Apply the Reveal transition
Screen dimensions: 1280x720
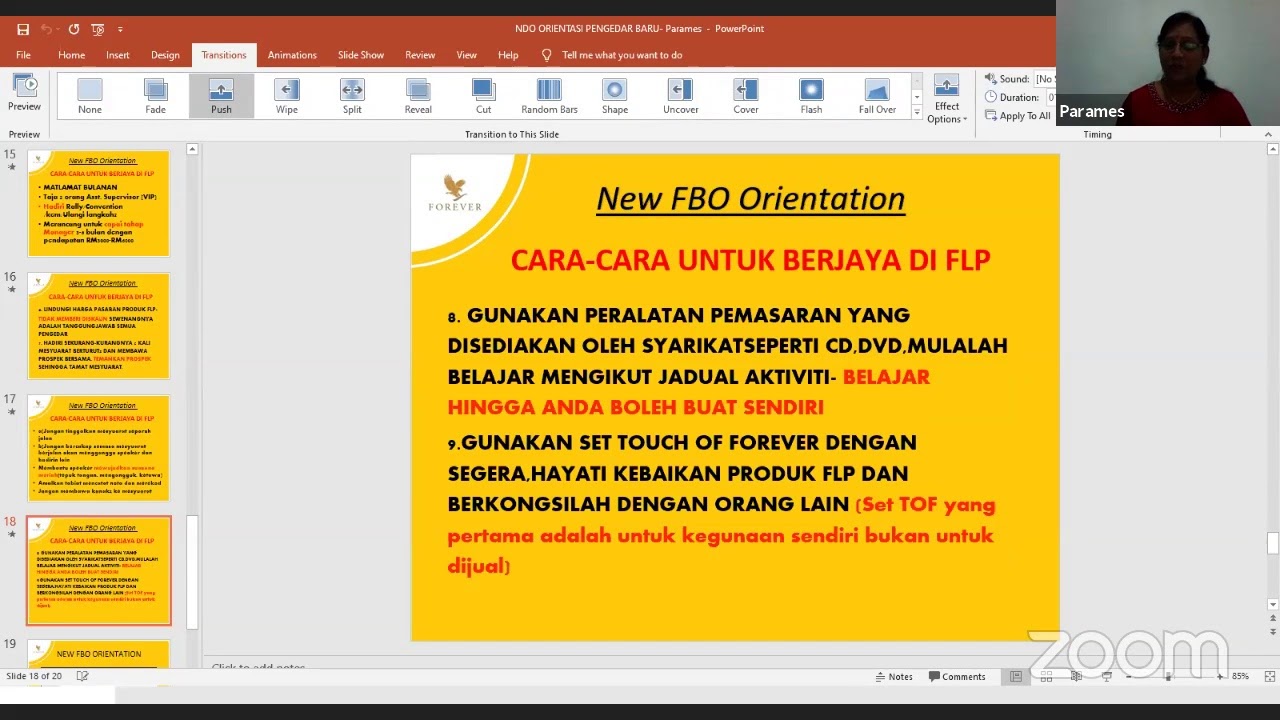click(x=418, y=97)
